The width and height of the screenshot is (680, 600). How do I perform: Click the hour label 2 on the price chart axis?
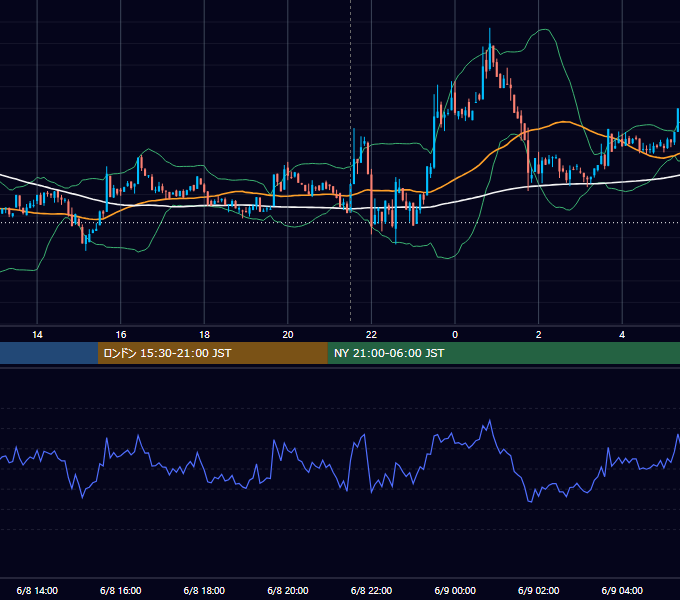pos(539,335)
